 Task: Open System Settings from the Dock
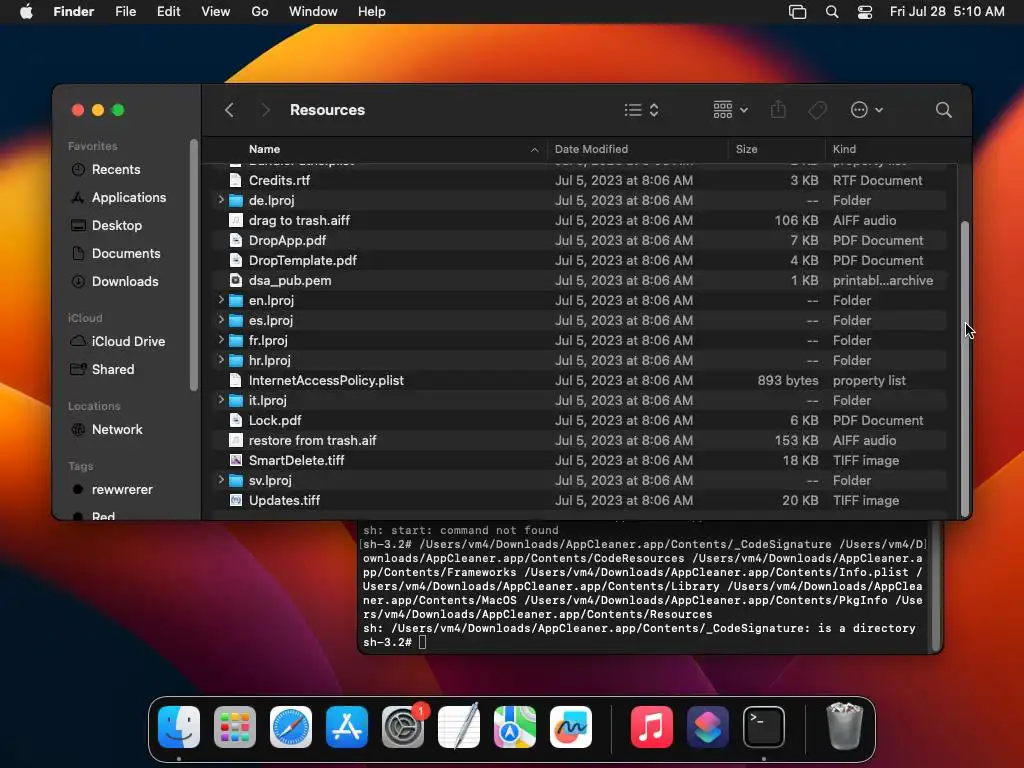[403, 726]
